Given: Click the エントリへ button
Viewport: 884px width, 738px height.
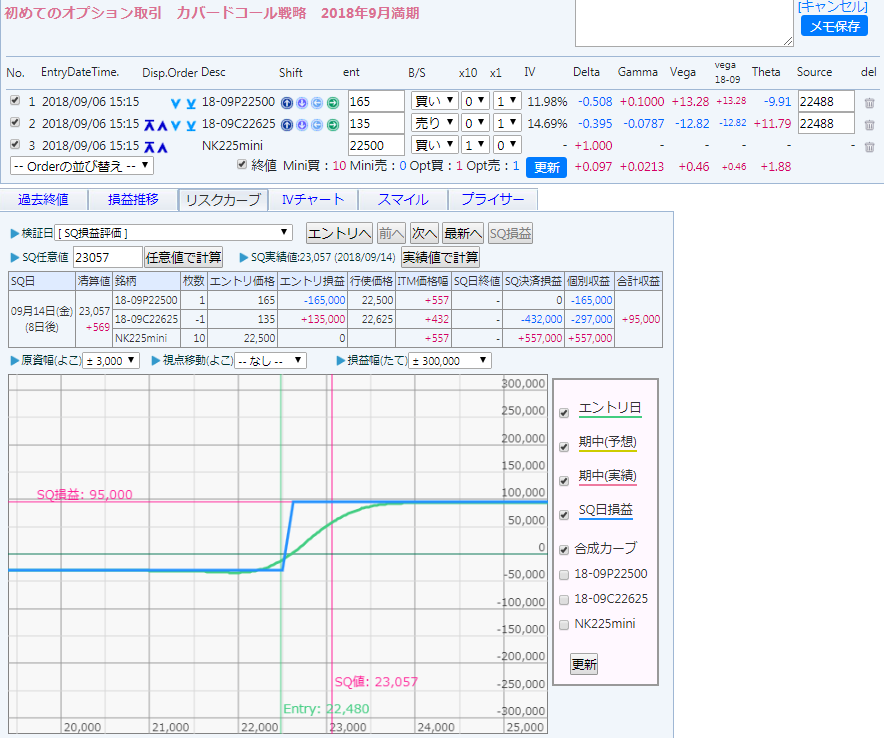Looking at the screenshot, I should point(339,233).
